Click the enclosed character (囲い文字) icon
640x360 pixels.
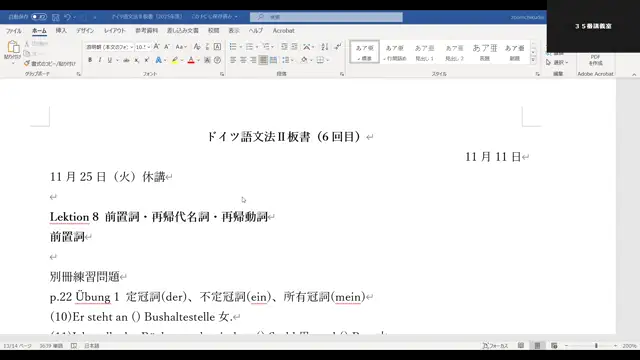(217, 60)
